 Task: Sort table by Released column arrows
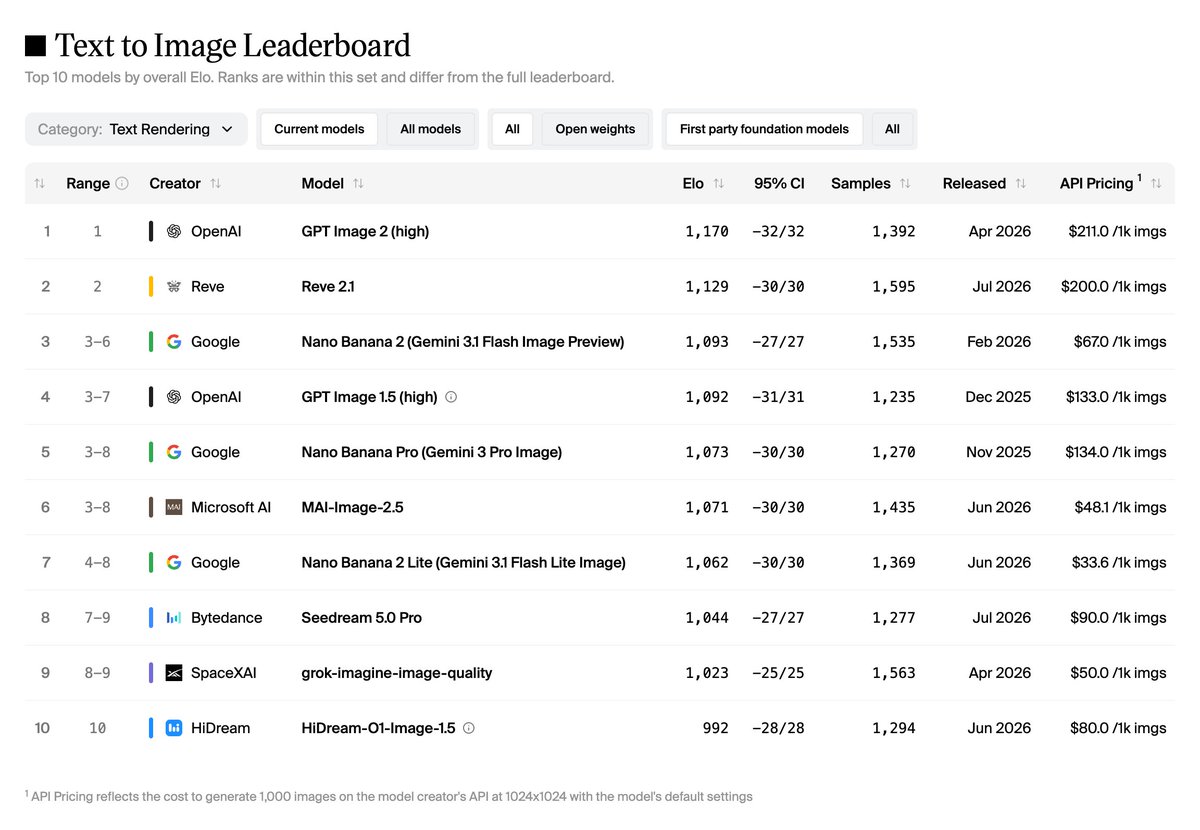tap(1020, 184)
